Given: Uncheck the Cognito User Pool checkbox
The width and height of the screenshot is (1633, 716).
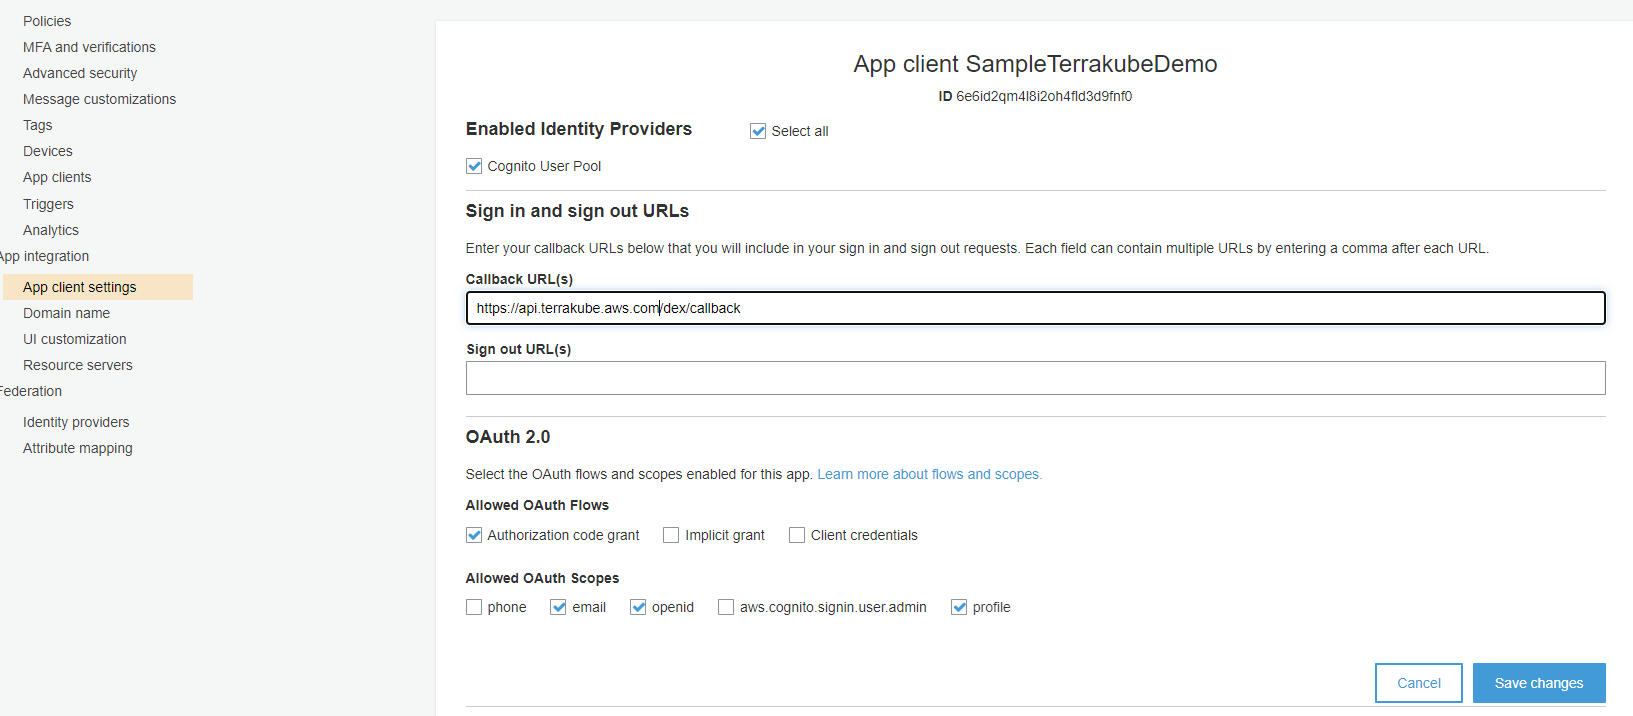Looking at the screenshot, I should click(474, 166).
